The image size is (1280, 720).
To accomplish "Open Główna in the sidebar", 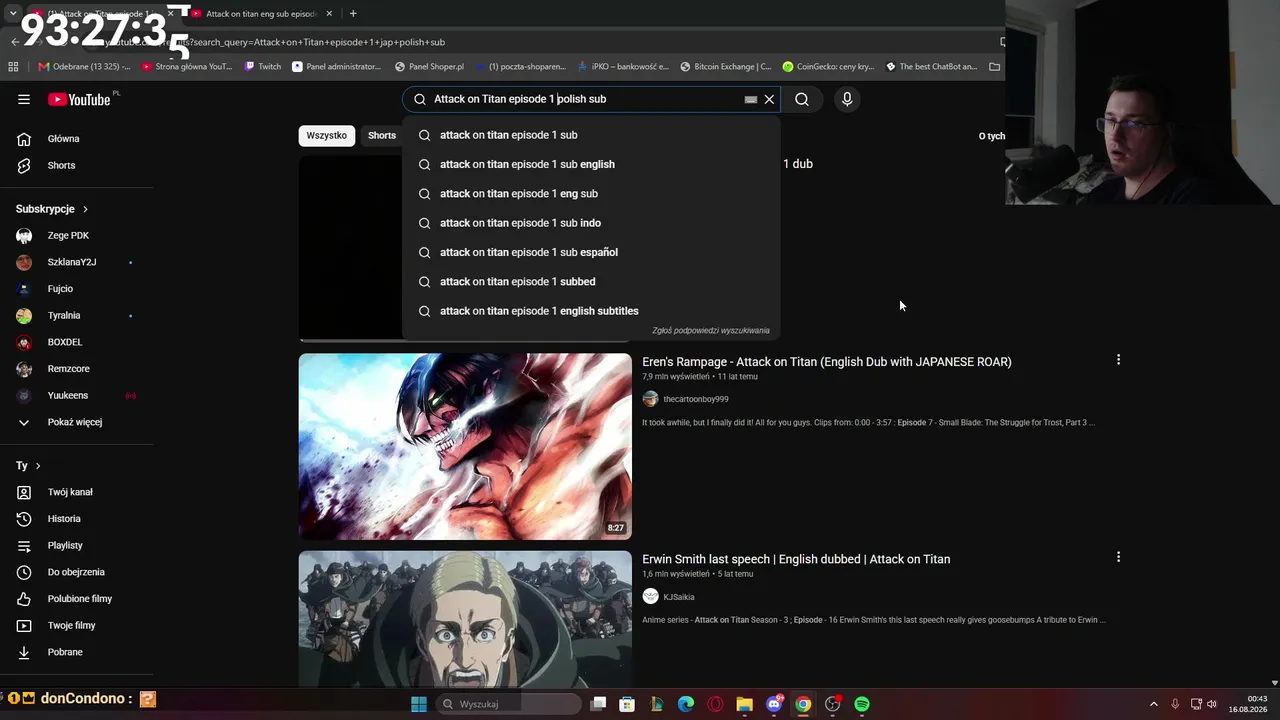I will [77, 139].
